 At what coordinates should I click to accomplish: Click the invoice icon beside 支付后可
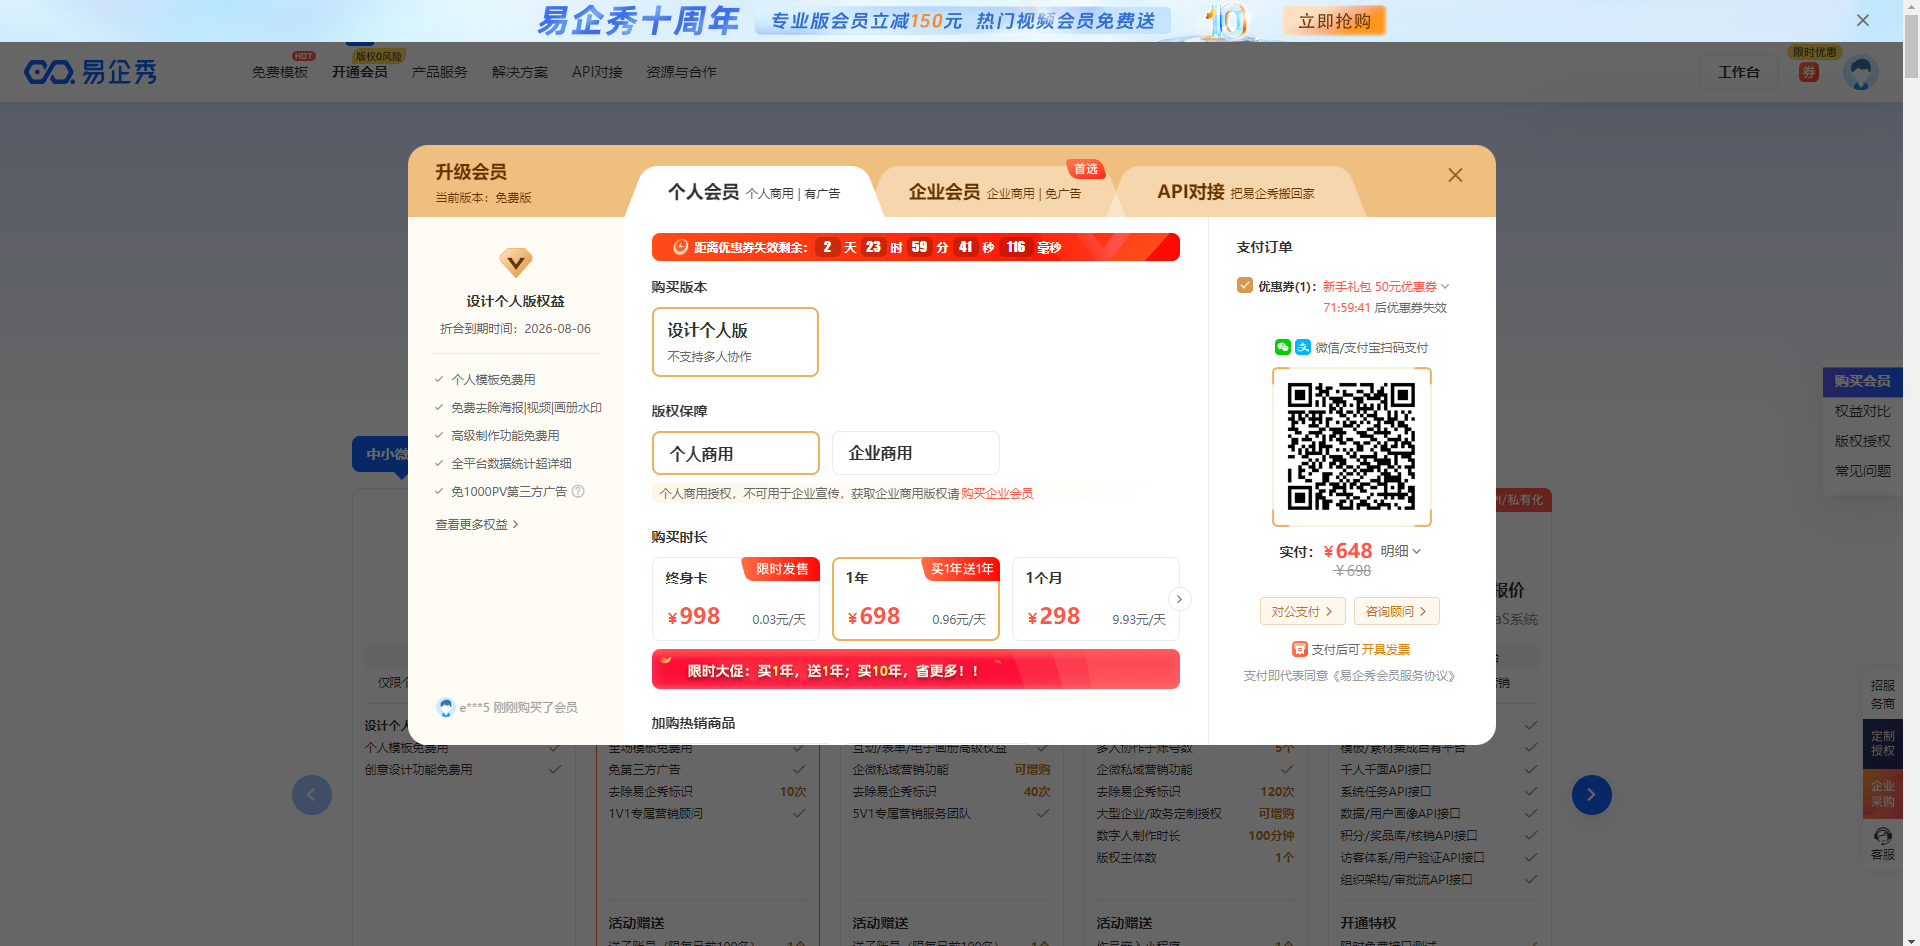(x=1300, y=649)
